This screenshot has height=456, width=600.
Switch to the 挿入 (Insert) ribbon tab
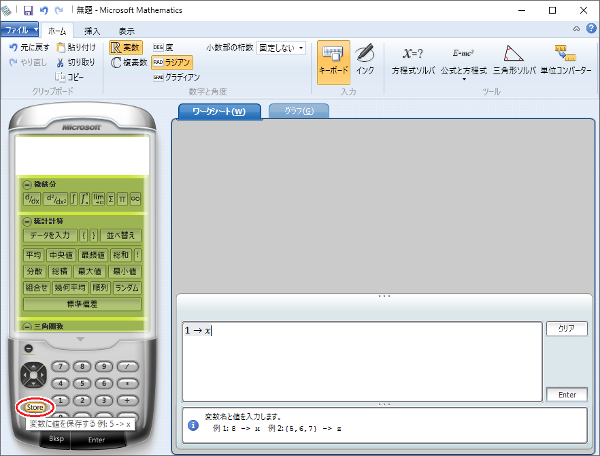[x=92, y=31]
